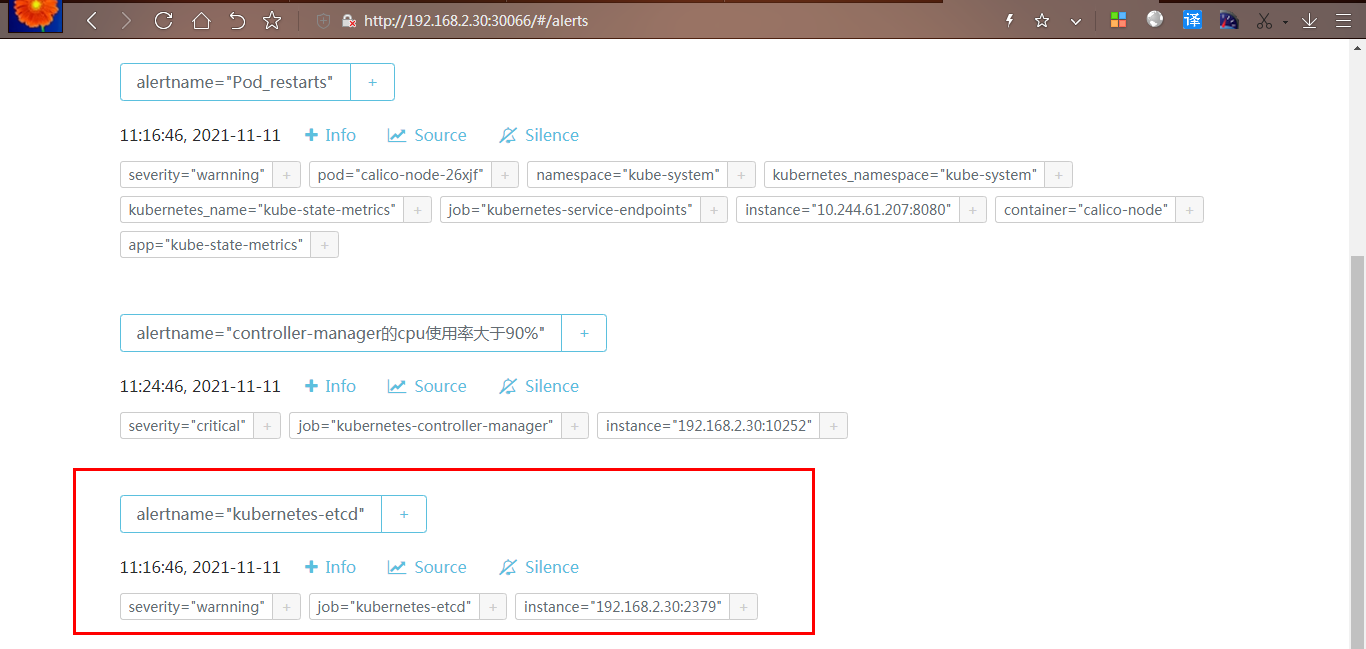Click instance="192.168.2.30:2379" label
This screenshot has height=649, width=1366.
pos(622,607)
